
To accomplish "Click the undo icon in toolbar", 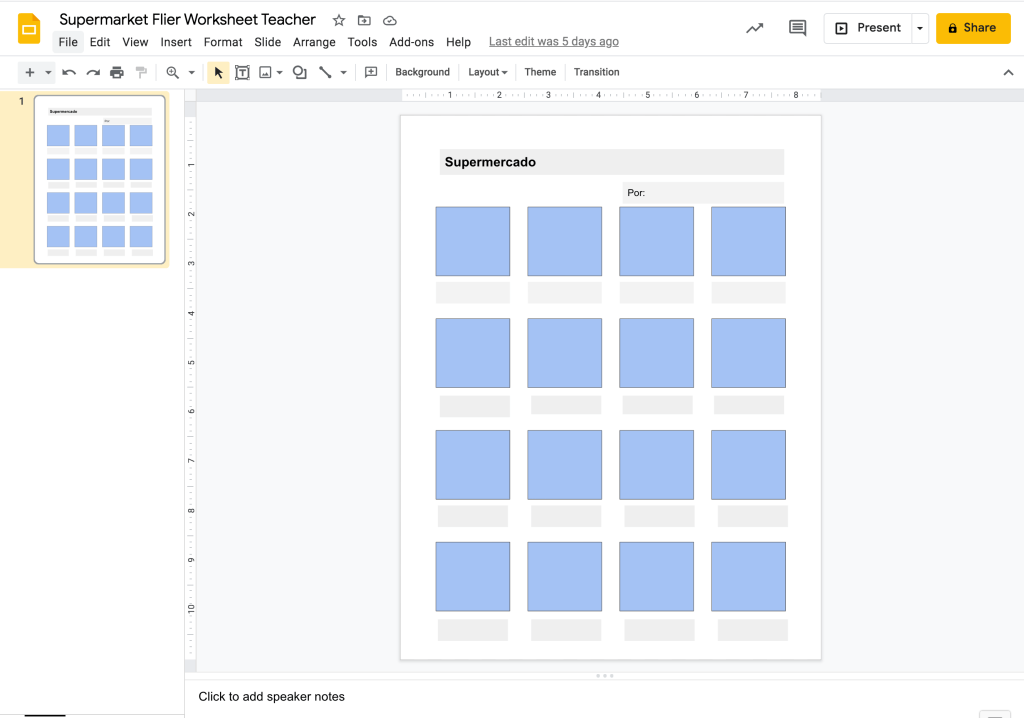I will [69, 72].
